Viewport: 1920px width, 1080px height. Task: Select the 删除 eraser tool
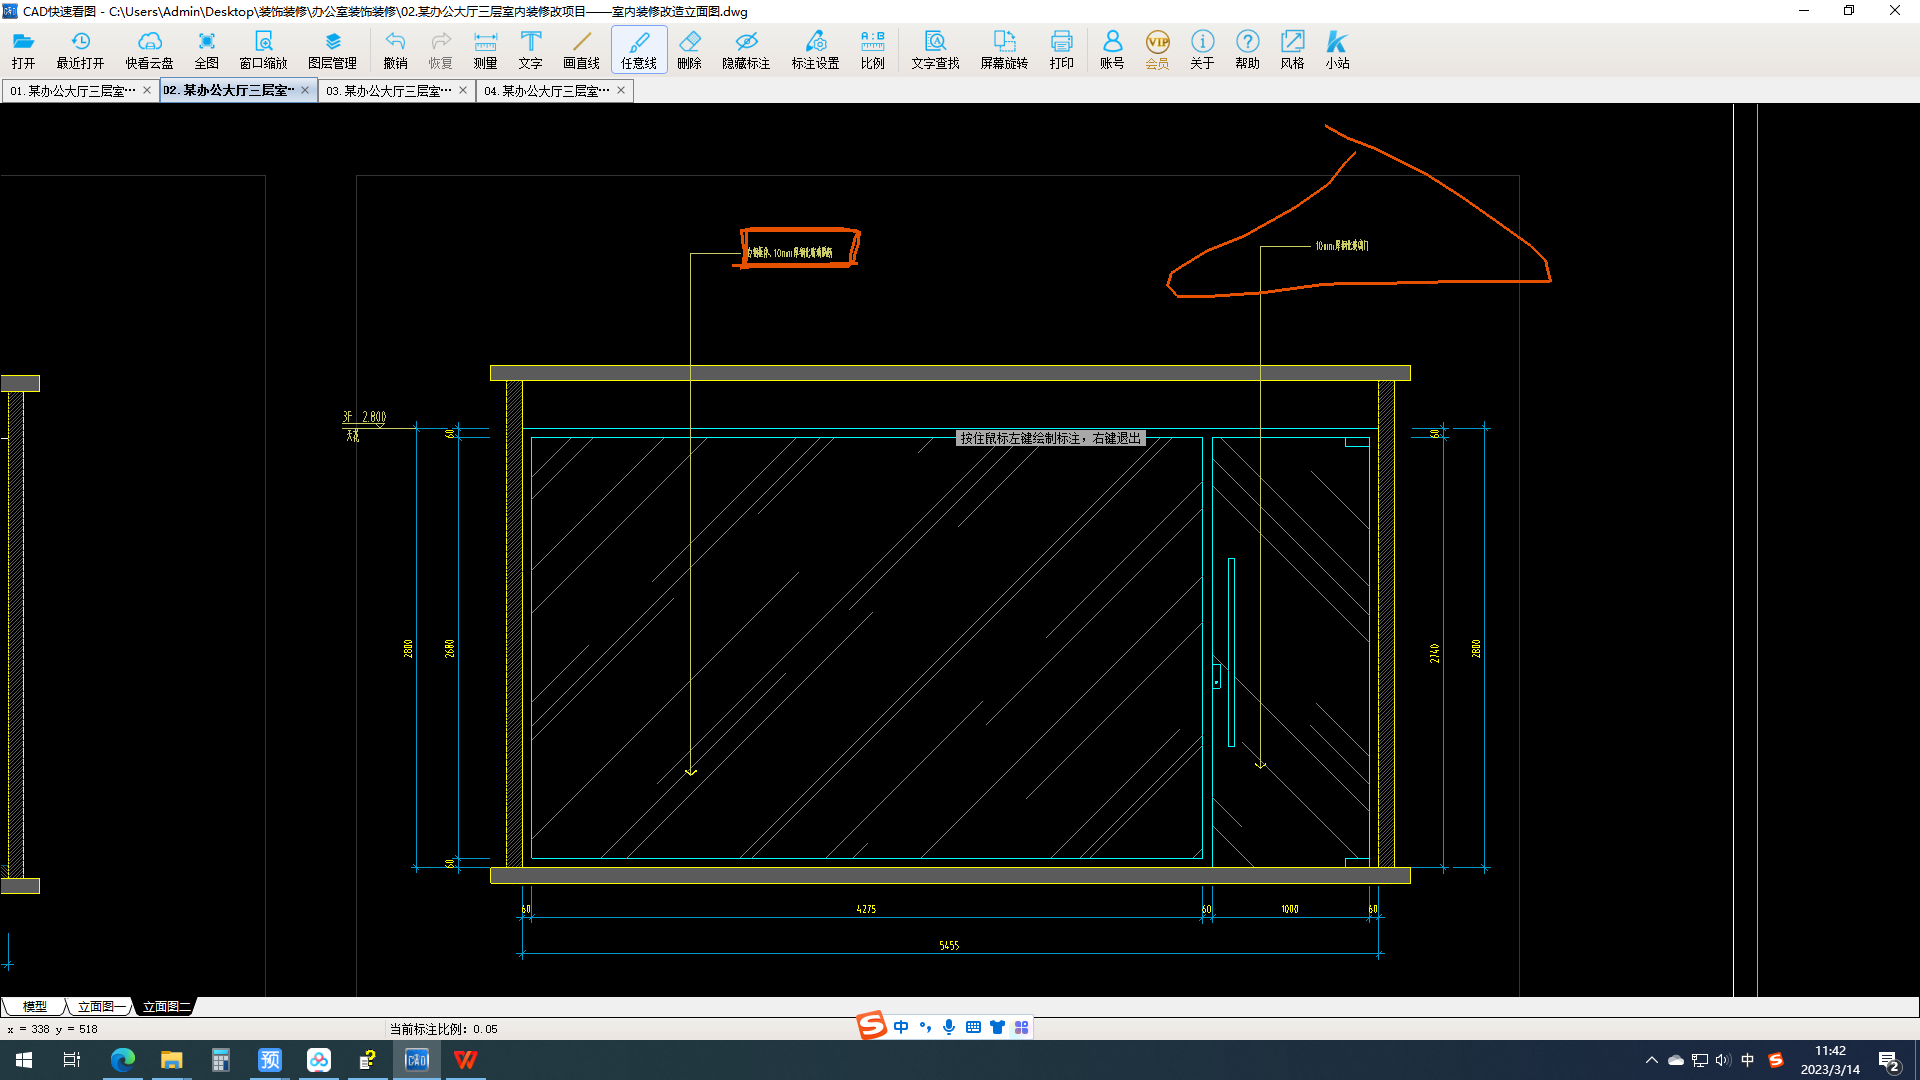click(x=689, y=50)
